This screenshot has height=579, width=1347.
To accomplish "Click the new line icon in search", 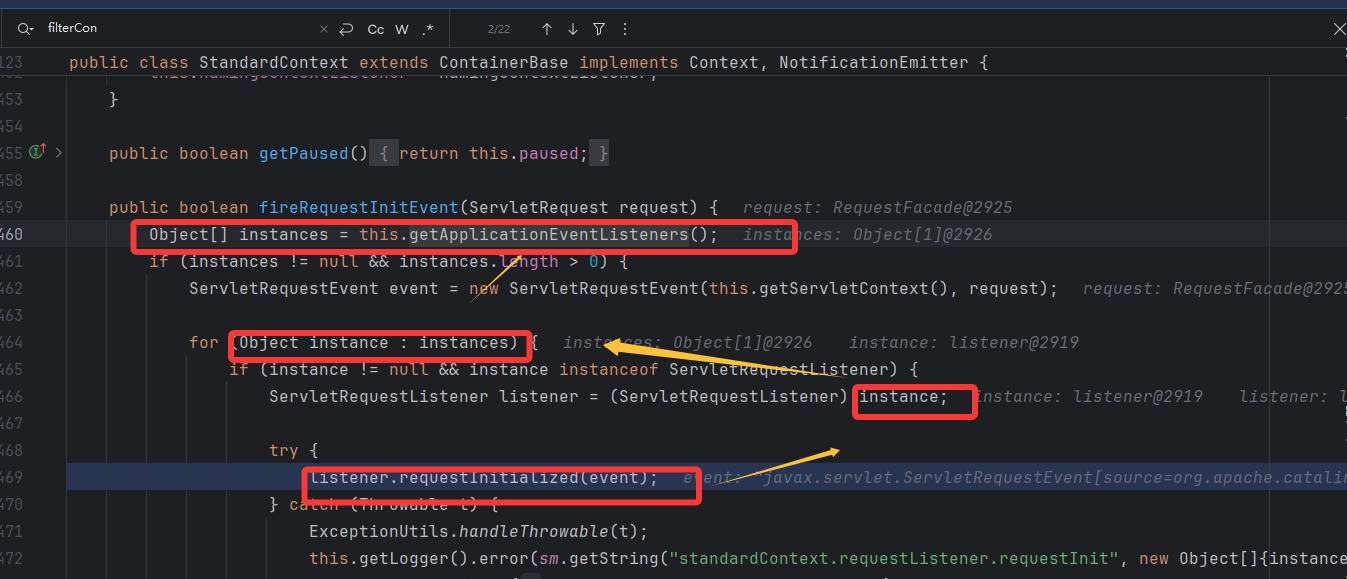I will click(x=347, y=29).
